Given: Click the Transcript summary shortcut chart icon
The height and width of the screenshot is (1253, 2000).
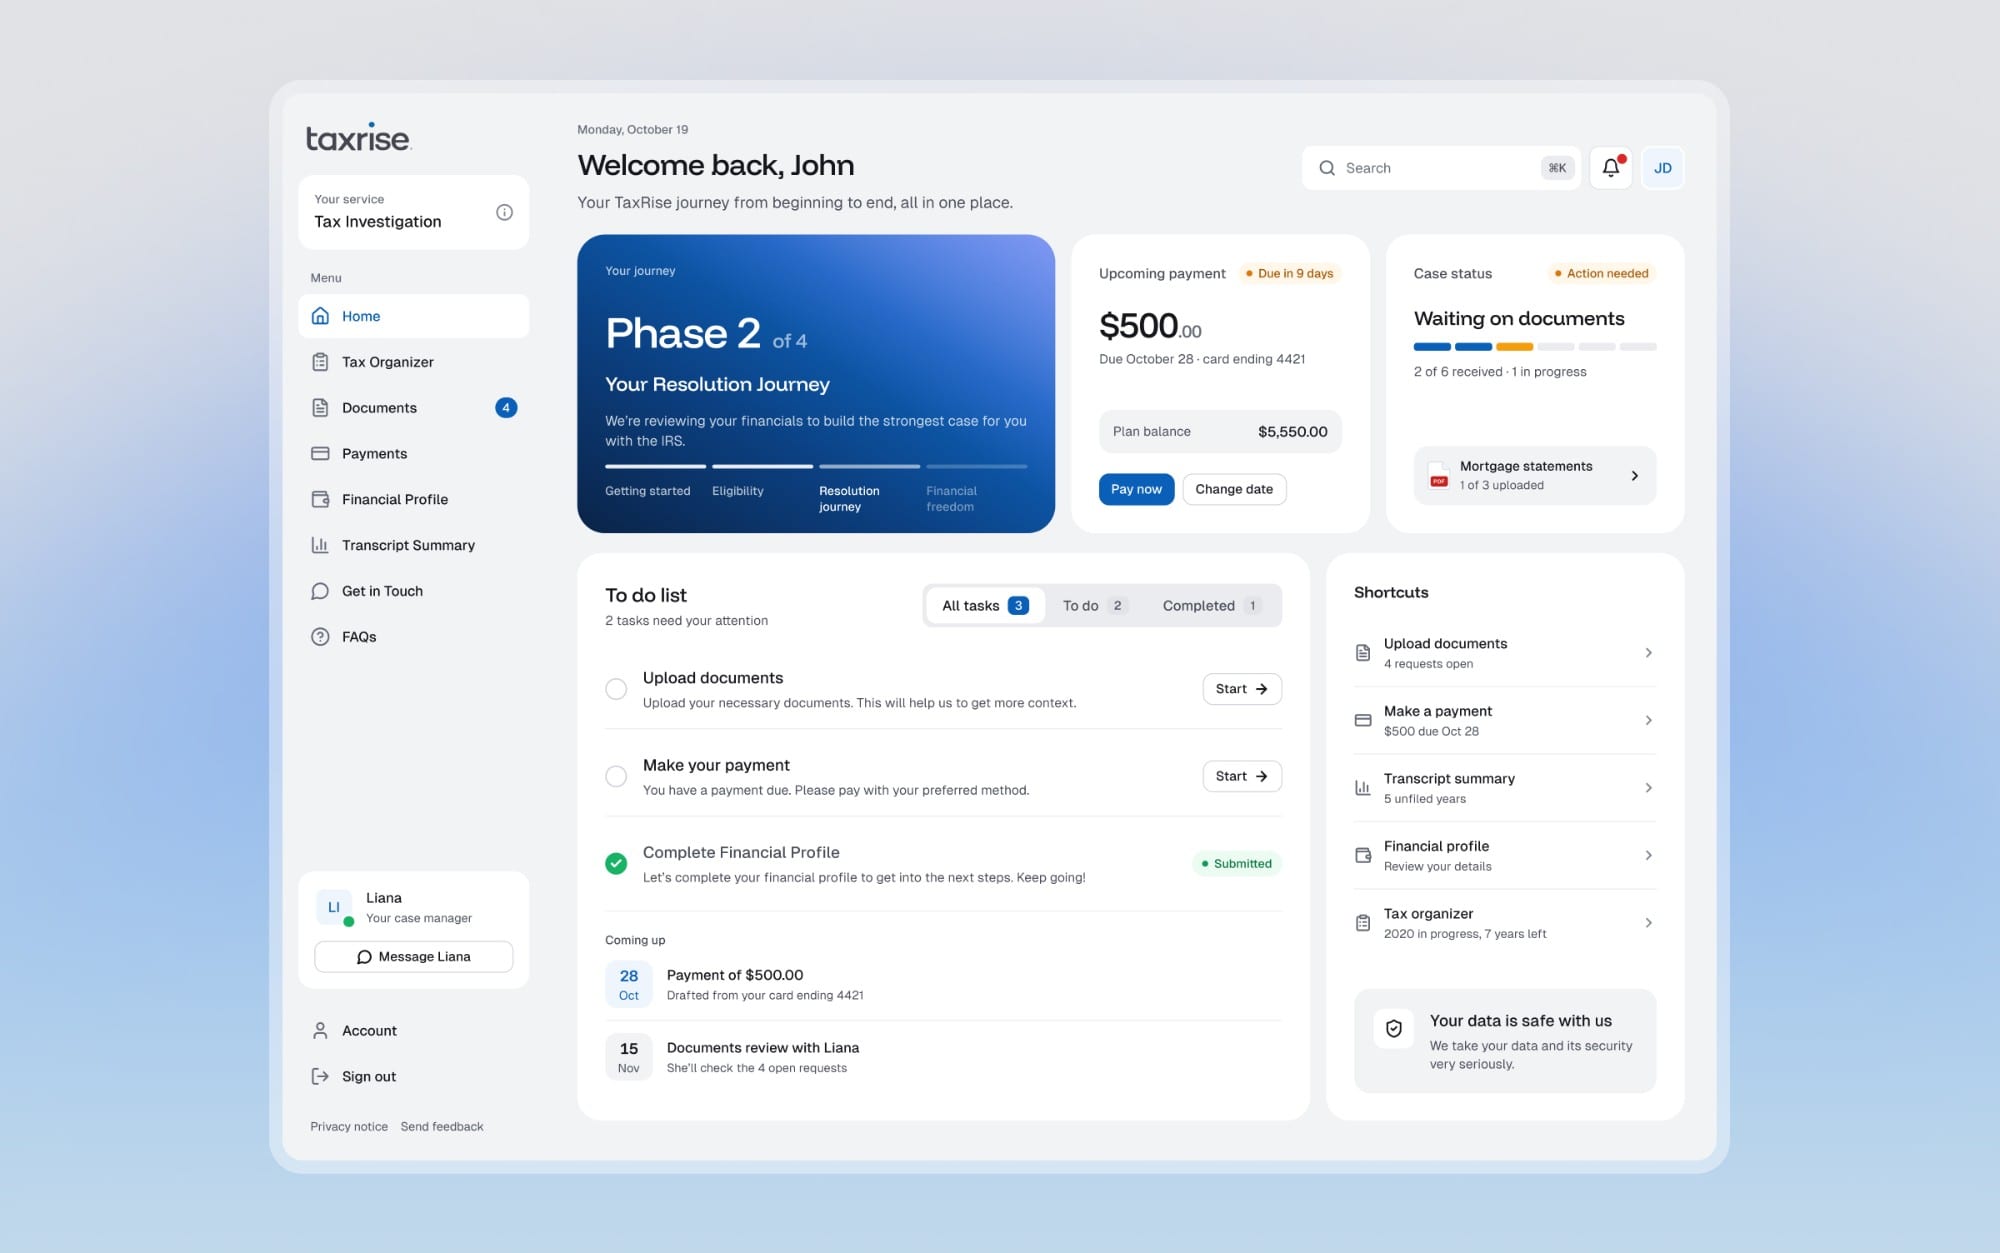Looking at the screenshot, I should 1362,788.
